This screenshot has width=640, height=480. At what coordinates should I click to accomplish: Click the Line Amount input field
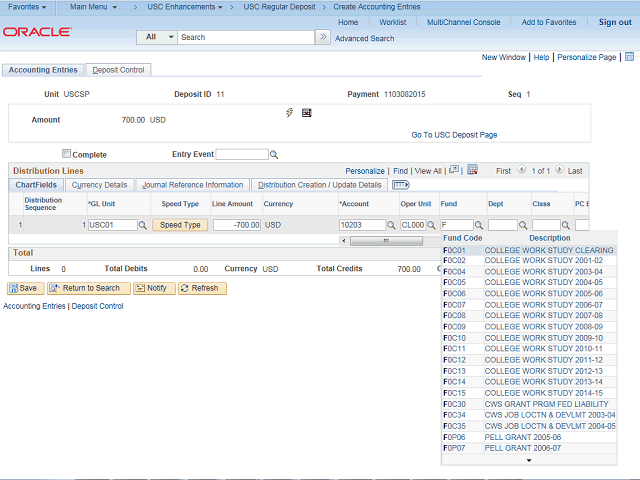(236, 225)
